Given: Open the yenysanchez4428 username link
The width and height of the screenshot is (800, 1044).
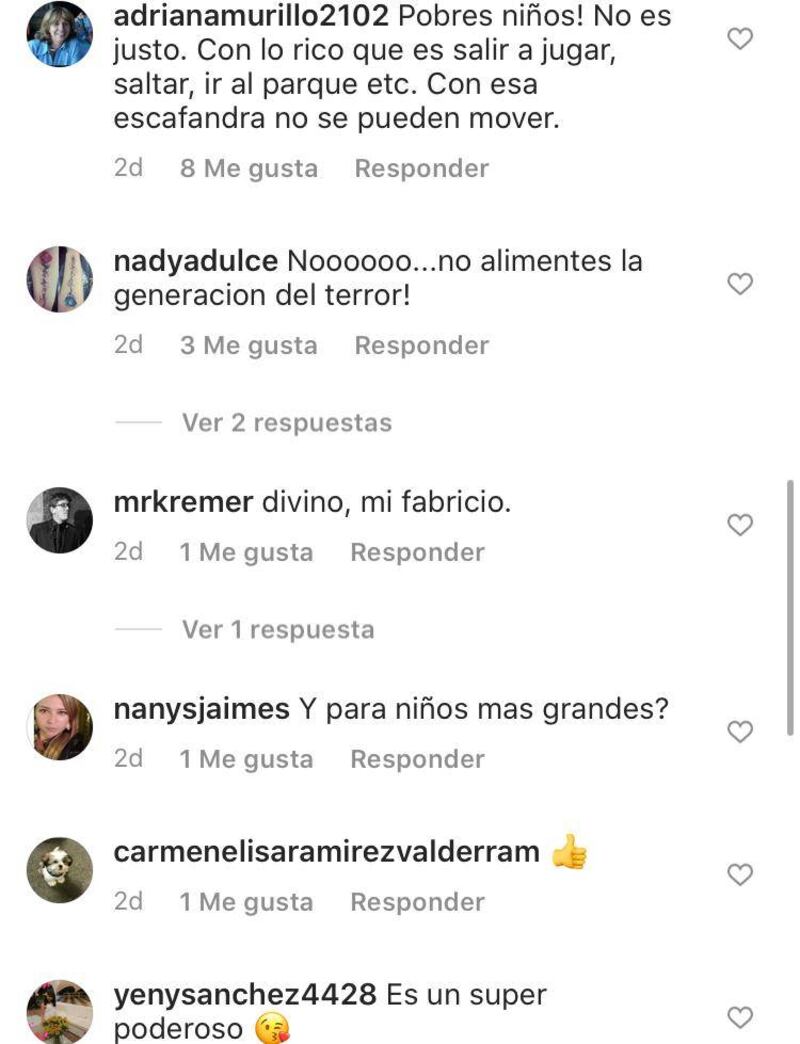Looking at the screenshot, I should 245,995.
